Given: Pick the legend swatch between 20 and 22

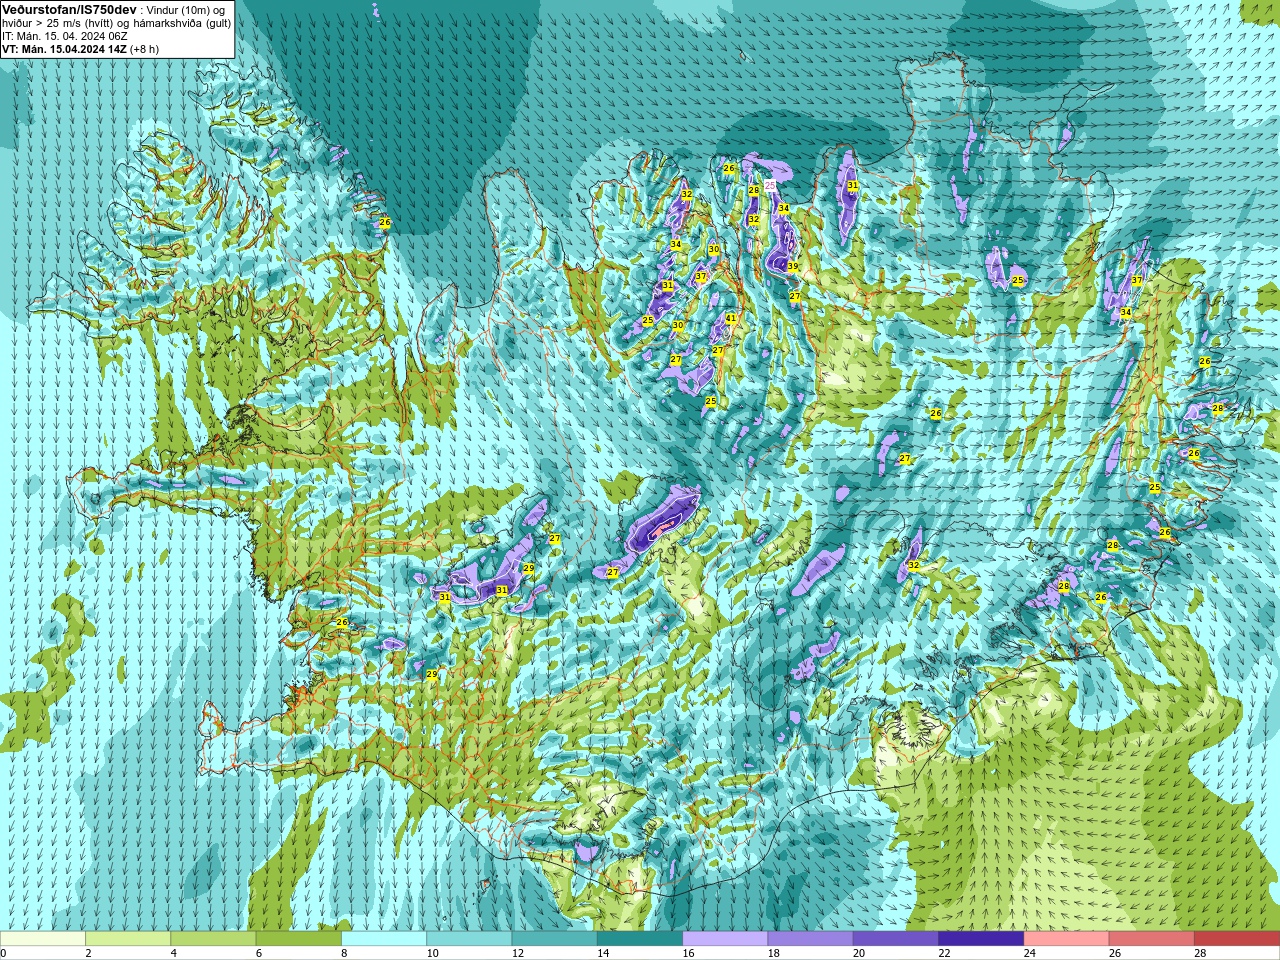Looking at the screenshot, I should (x=895, y=939).
